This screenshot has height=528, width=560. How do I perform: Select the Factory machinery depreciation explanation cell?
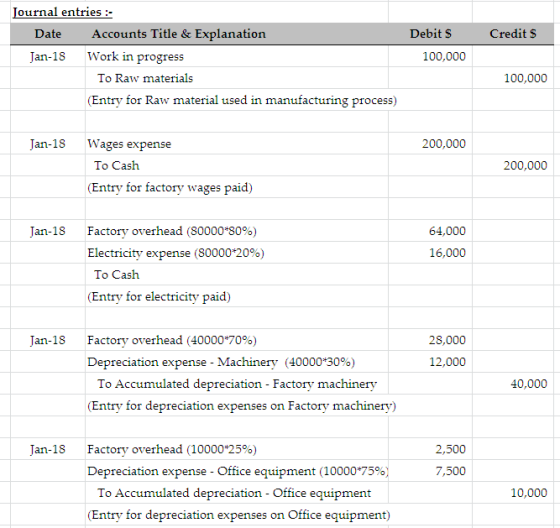click(x=242, y=406)
